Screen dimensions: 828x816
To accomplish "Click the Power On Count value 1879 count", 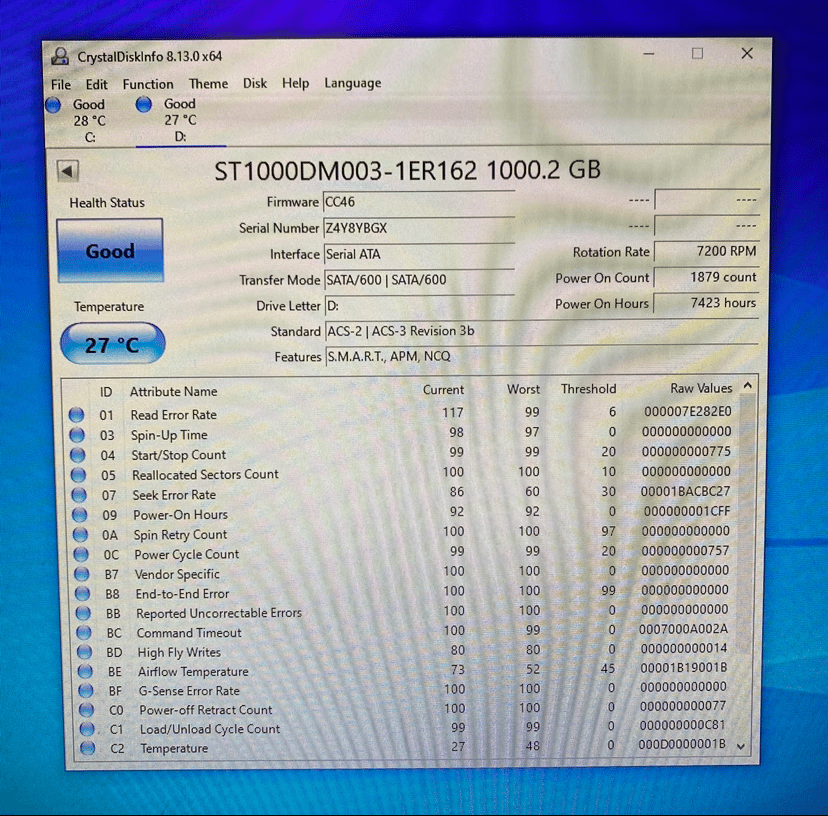I will (707, 277).
